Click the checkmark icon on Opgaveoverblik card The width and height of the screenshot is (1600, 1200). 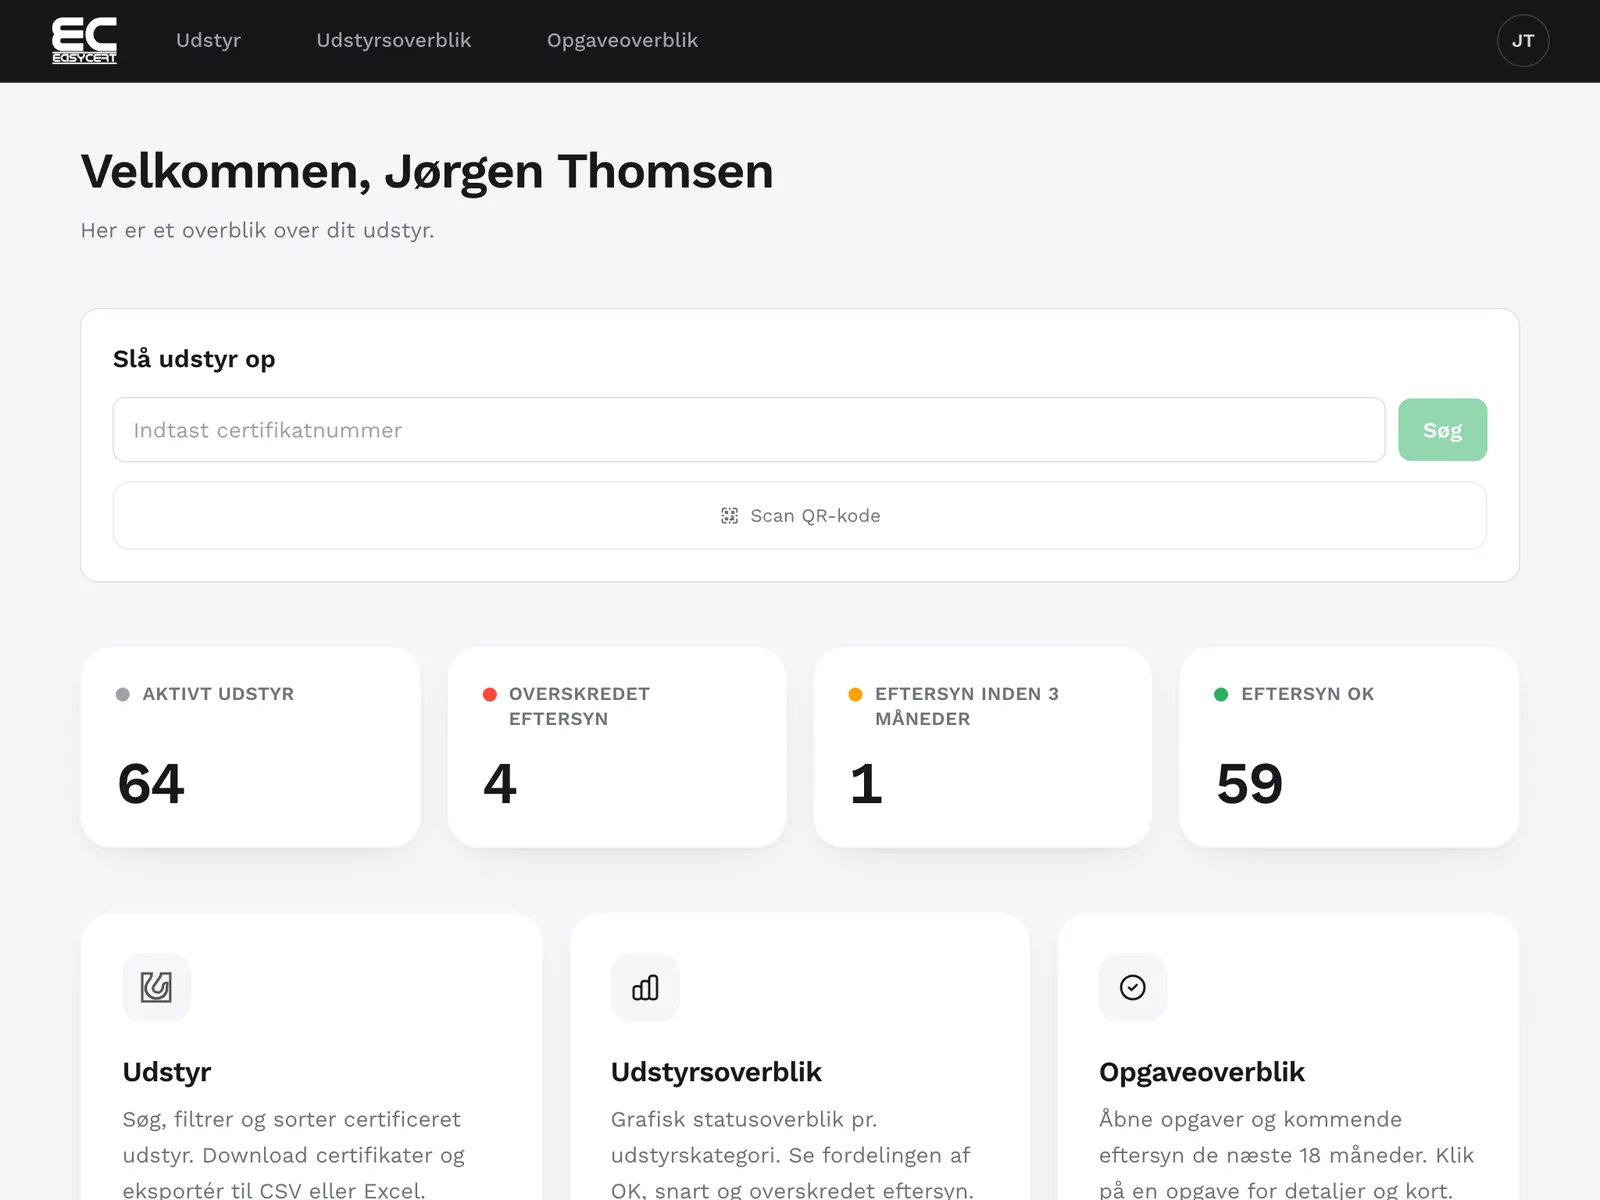pyautogui.click(x=1133, y=987)
